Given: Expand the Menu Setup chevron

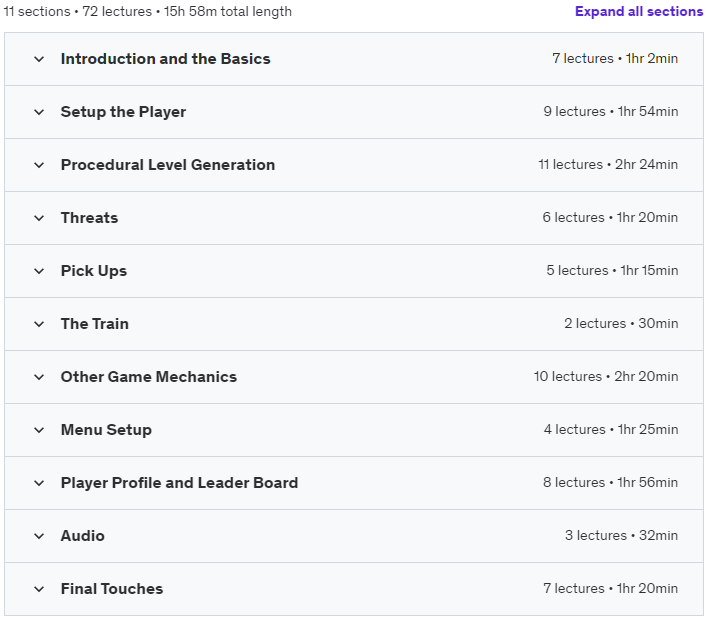Looking at the screenshot, I should (x=39, y=430).
